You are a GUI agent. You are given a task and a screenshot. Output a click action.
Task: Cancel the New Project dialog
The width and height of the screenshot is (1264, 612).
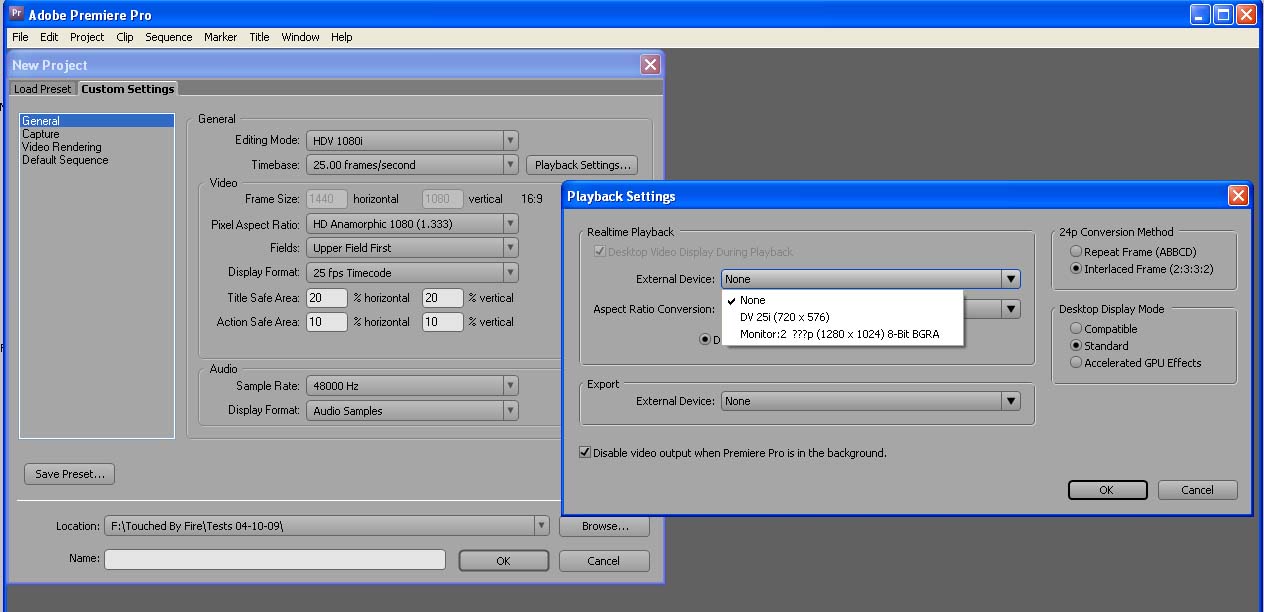604,561
